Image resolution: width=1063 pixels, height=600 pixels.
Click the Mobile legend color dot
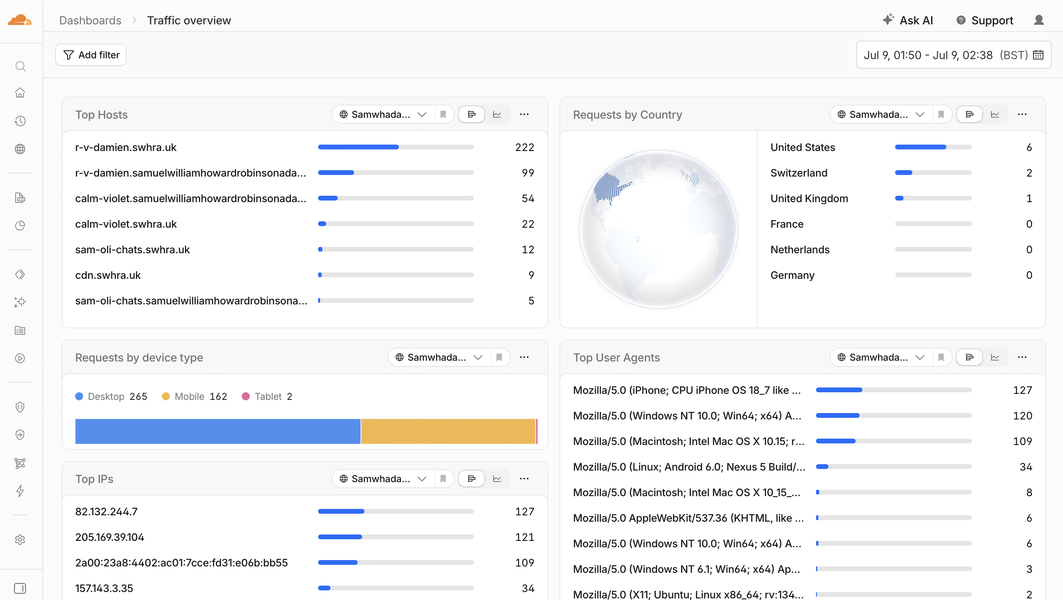tap(165, 397)
